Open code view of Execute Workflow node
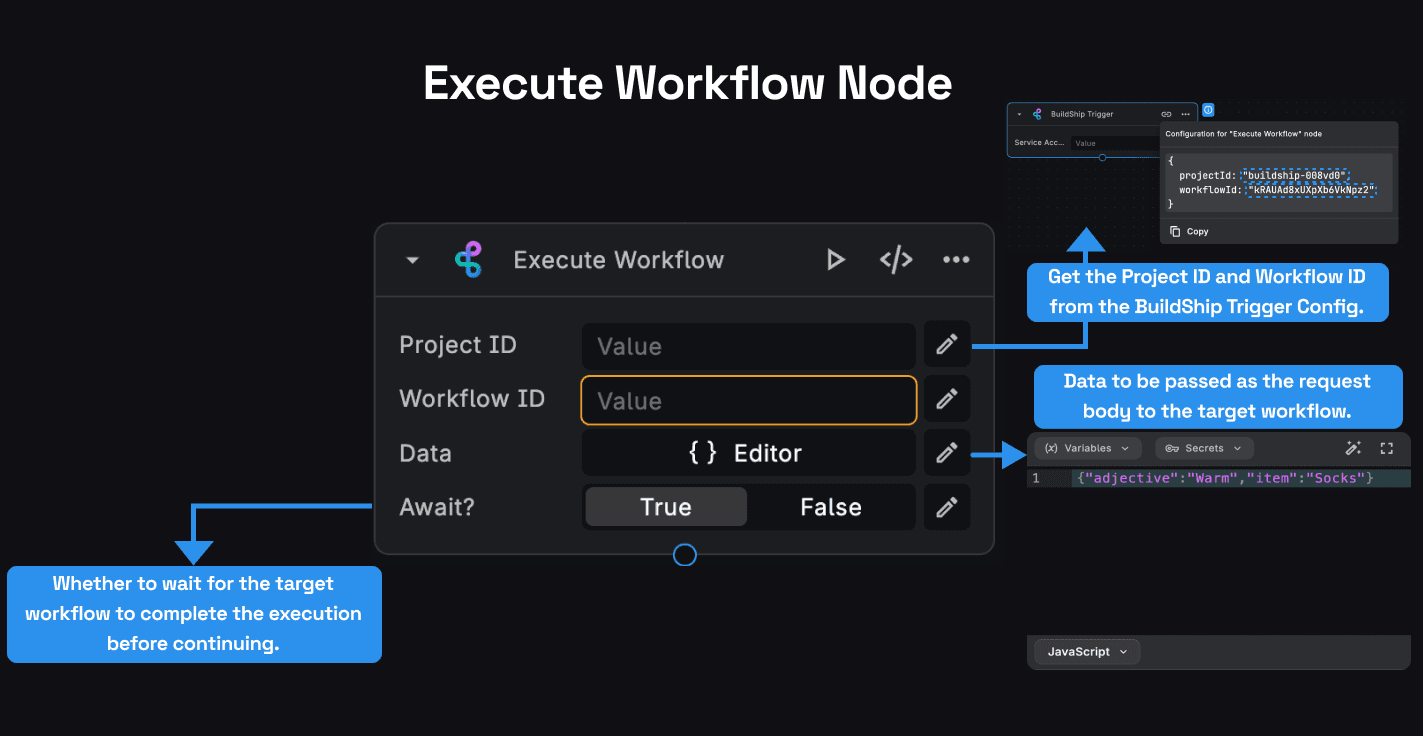The height and width of the screenshot is (736, 1423). tap(895, 260)
